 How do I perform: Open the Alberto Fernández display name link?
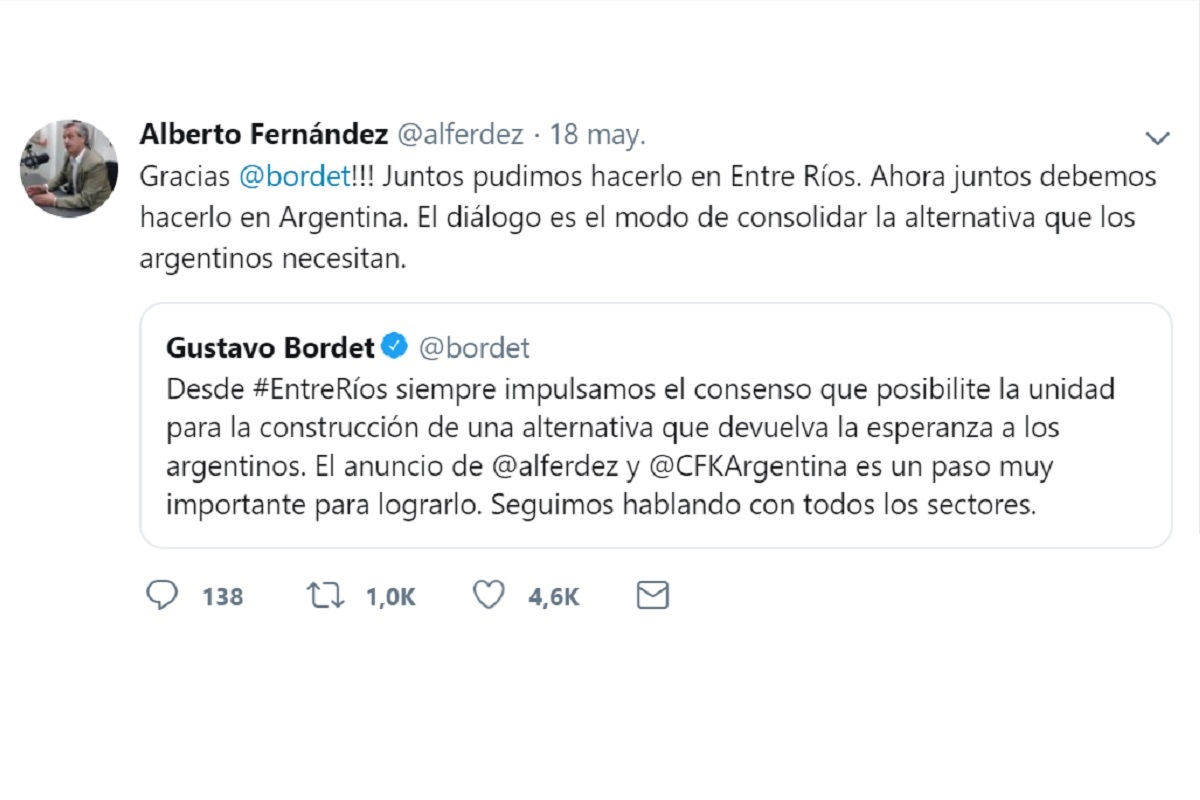[x=262, y=134]
